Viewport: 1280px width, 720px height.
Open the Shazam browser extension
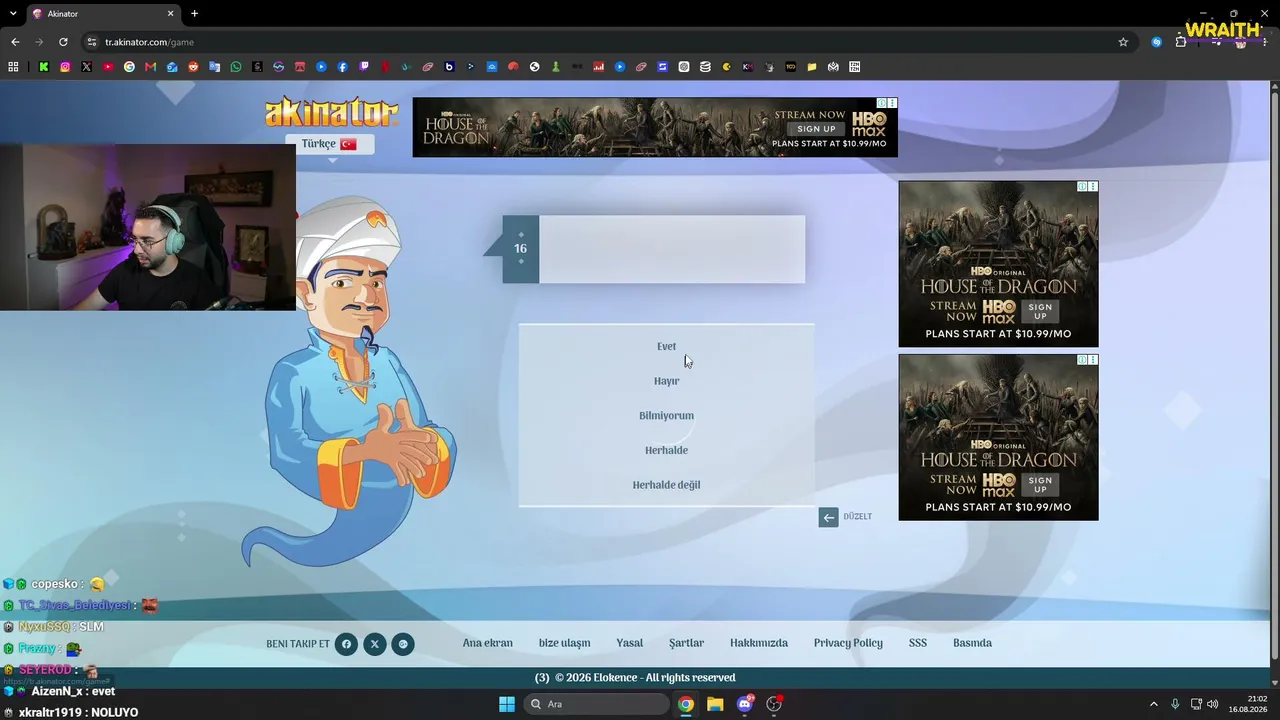click(x=1156, y=42)
